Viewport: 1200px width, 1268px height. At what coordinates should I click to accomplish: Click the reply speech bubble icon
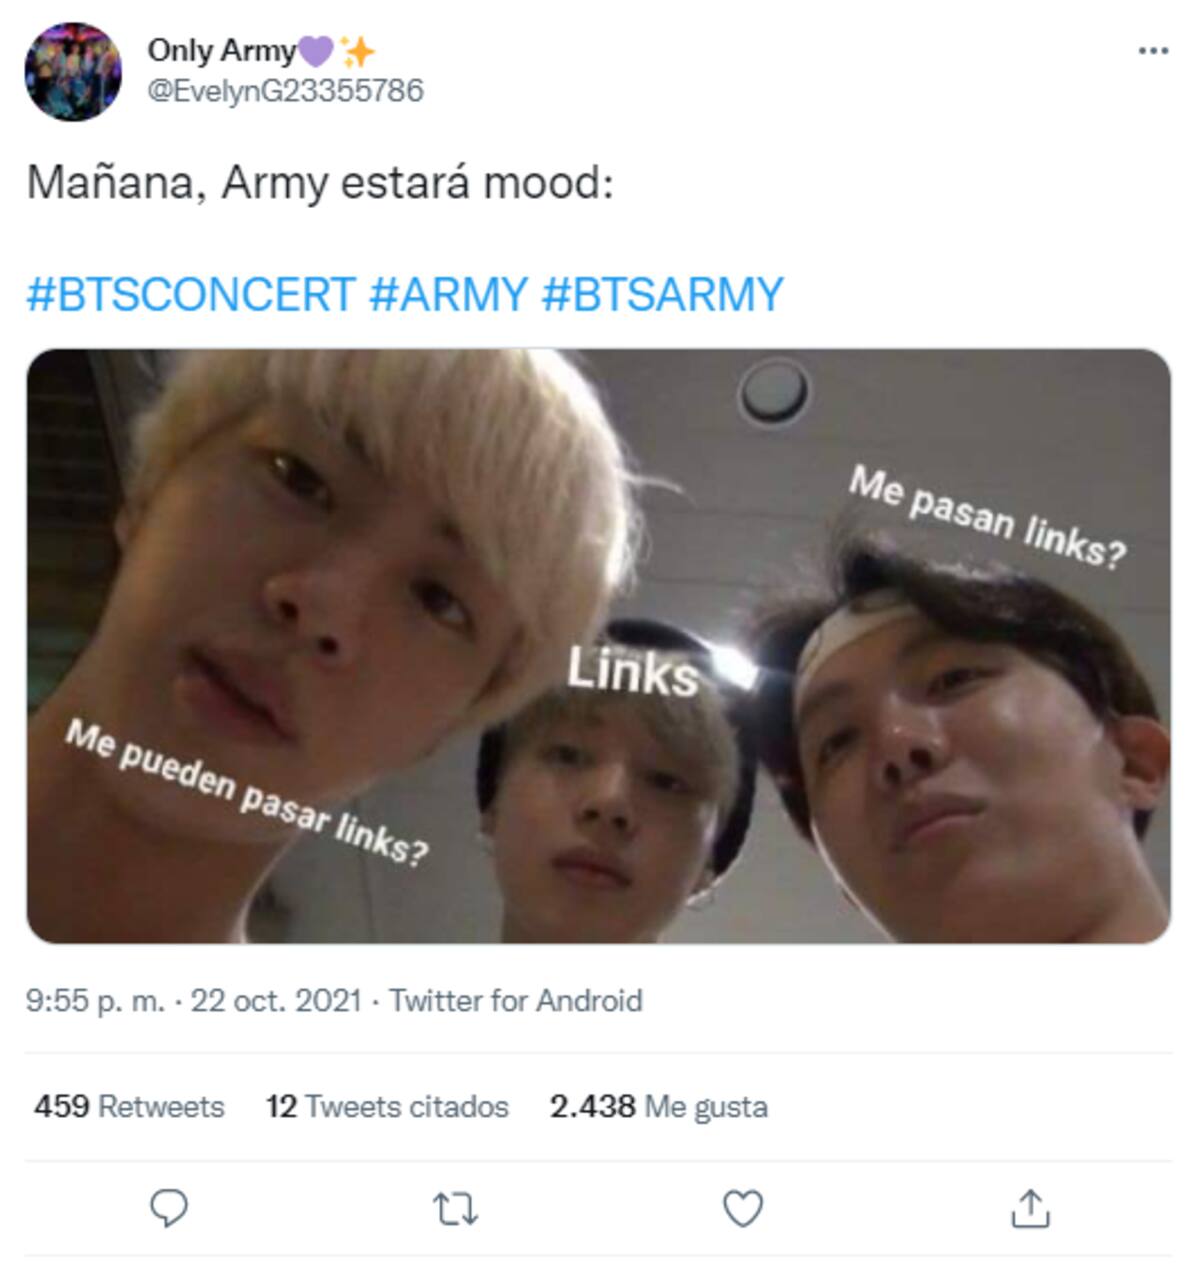pyautogui.click(x=168, y=1209)
